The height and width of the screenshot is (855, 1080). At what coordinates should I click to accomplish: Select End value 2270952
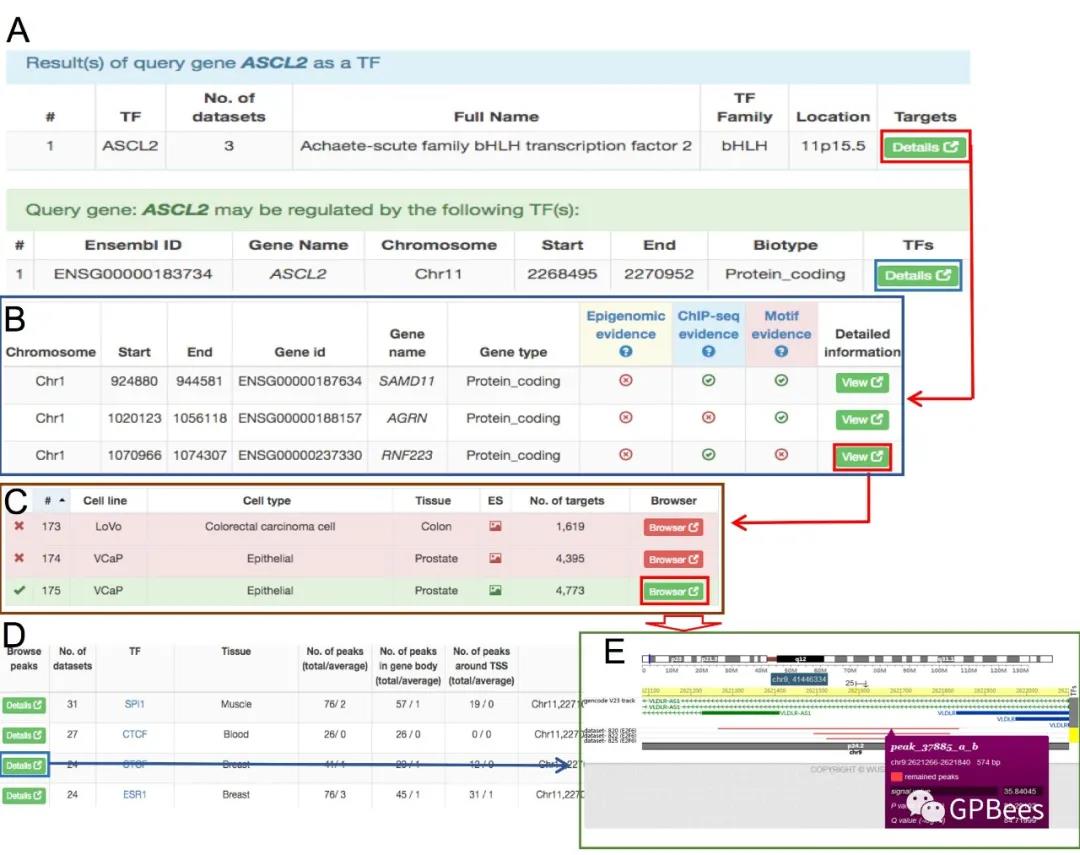pyautogui.click(x=659, y=274)
